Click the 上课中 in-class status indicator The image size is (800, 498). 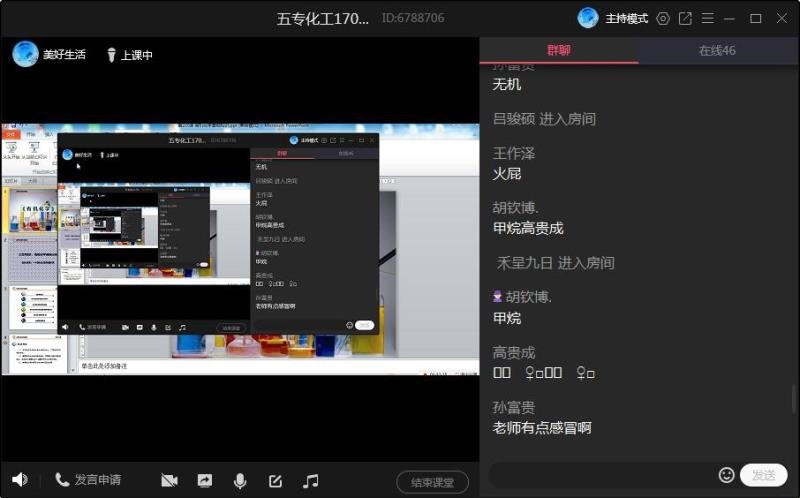[x=130, y=55]
